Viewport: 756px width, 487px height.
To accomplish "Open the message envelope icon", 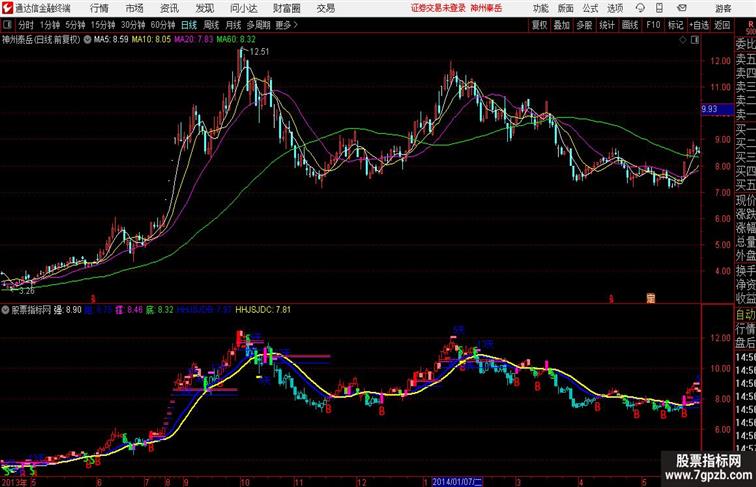I will click(682, 8).
